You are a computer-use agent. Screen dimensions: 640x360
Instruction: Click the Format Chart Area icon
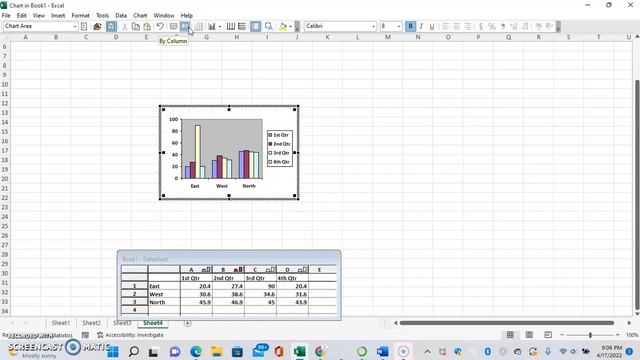(84, 26)
